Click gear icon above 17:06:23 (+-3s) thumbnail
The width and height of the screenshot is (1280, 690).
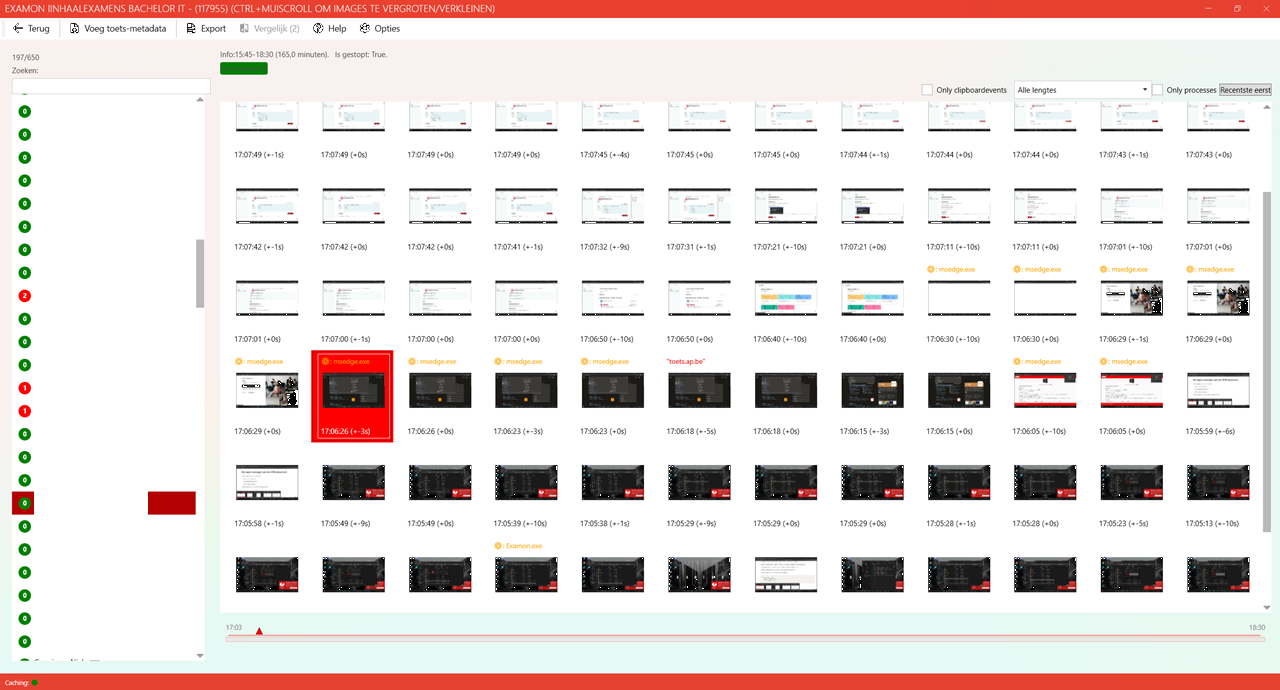499,362
